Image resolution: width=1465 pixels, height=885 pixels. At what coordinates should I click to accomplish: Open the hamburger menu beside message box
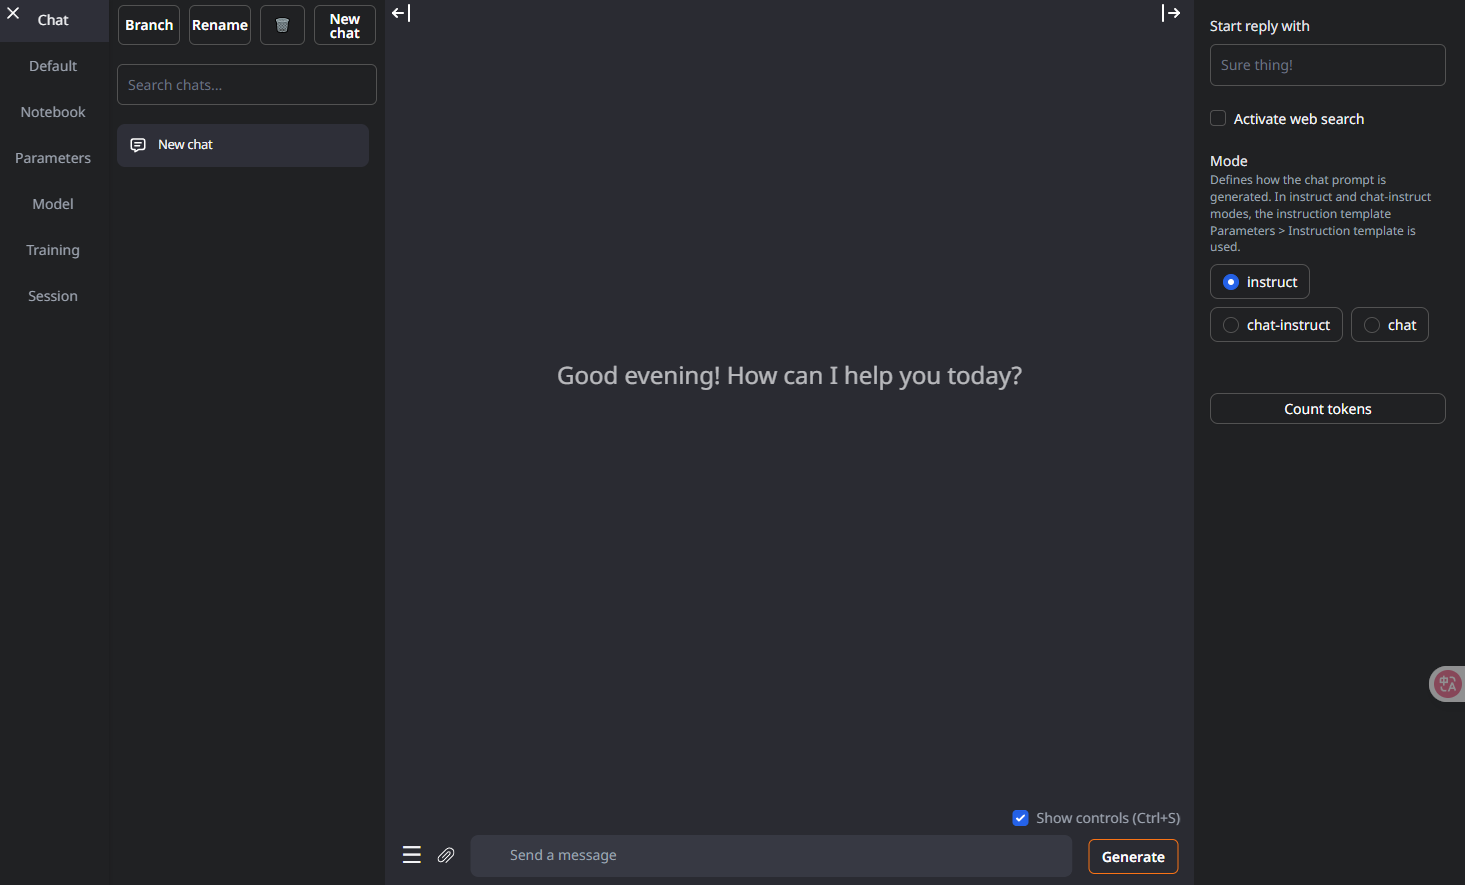[411, 855]
